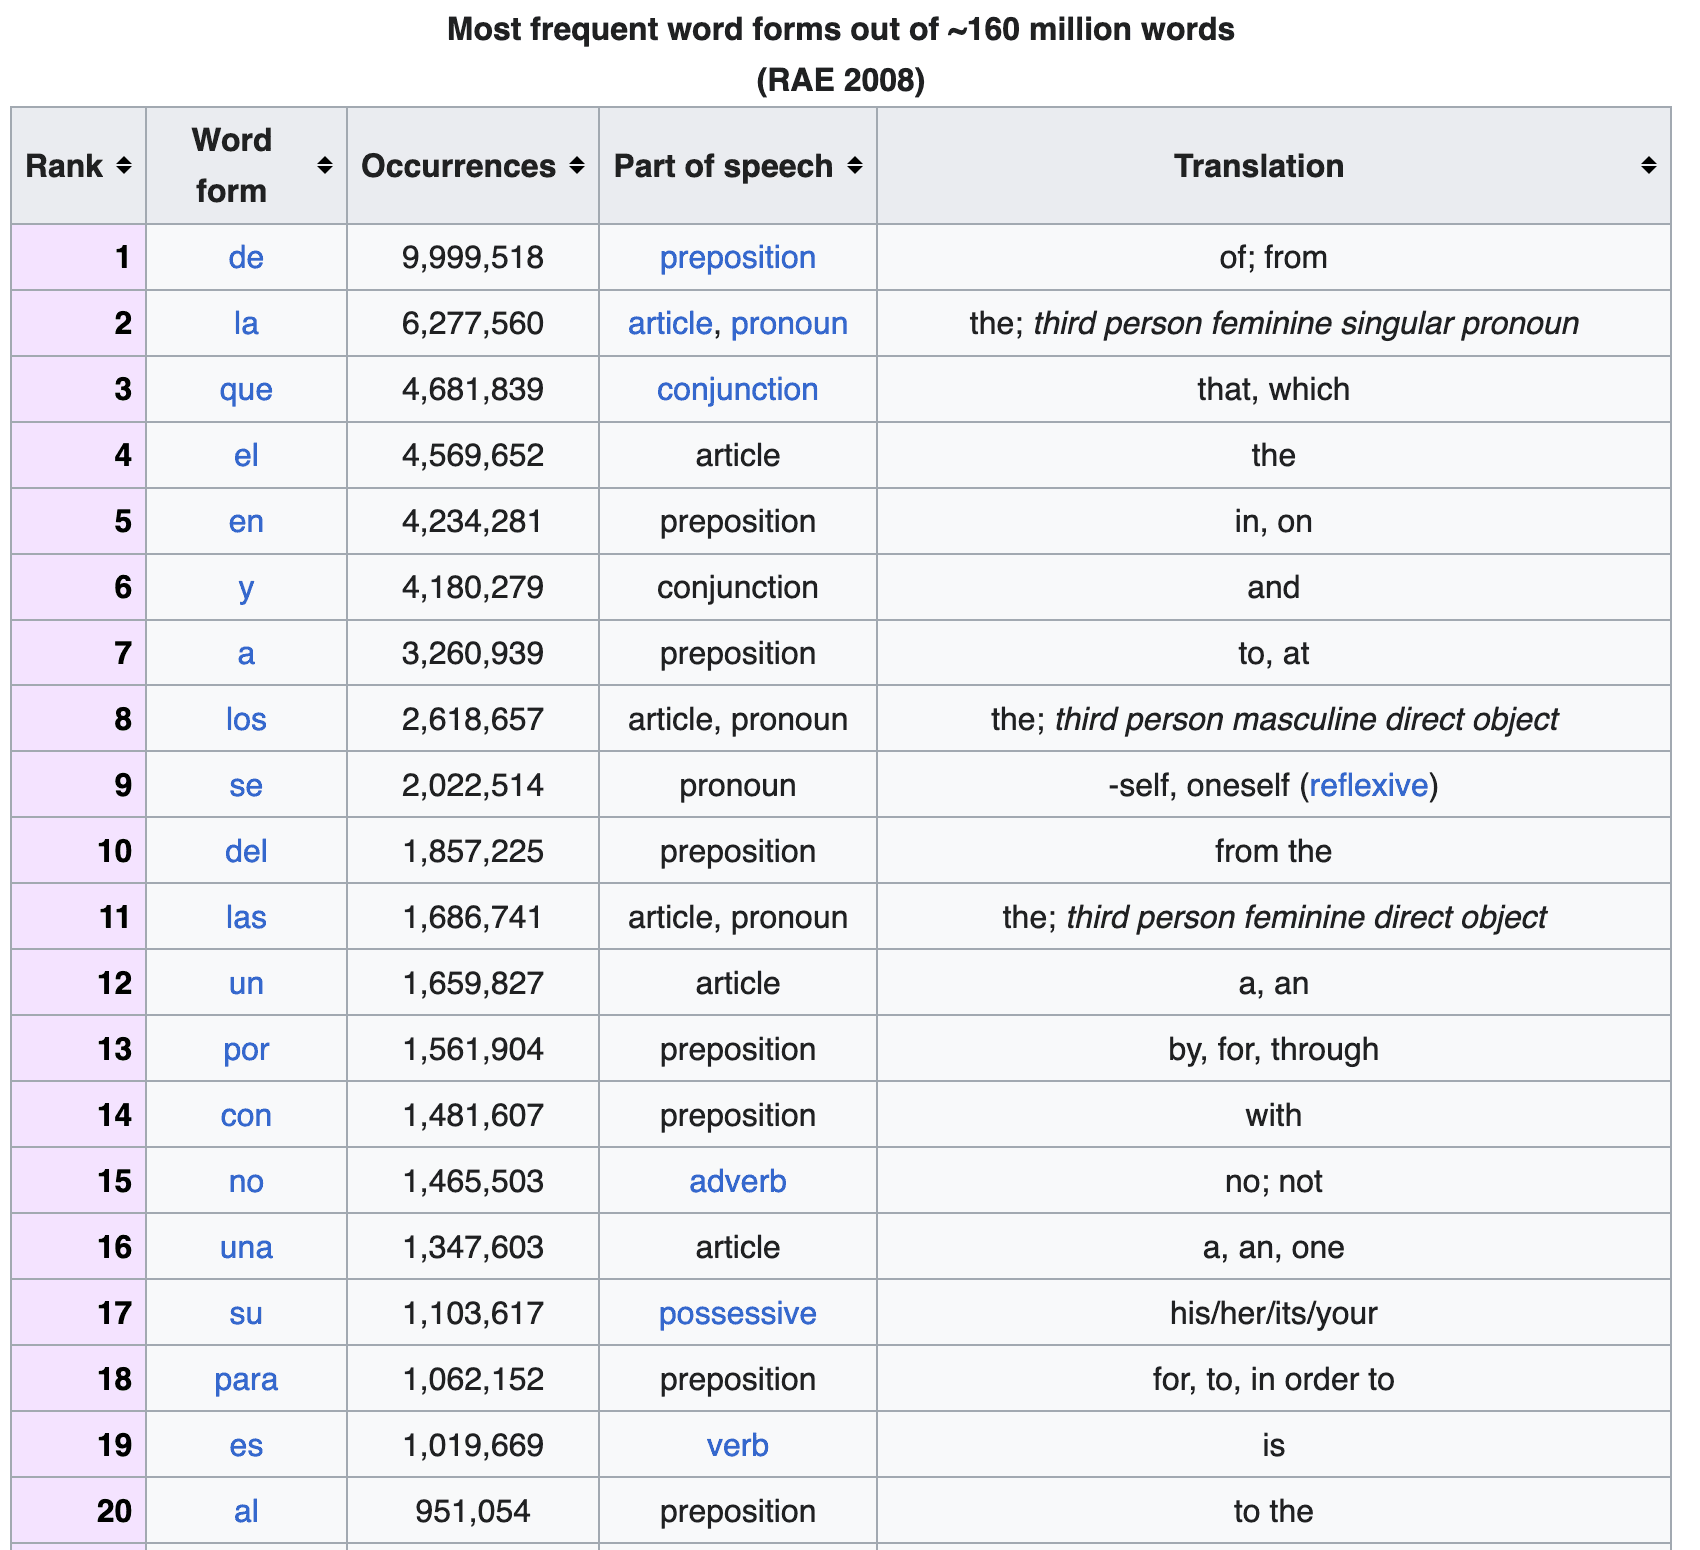Select the occurrences cell 9,999,518
This screenshot has height=1550, width=1700.
tap(472, 258)
